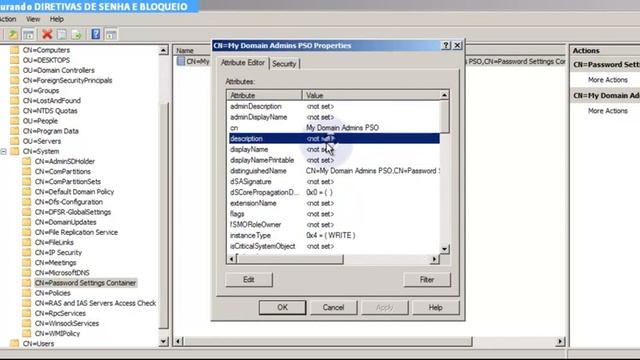The width and height of the screenshot is (640, 360).
Task: Click the CN=Users folder icon
Action: pyautogui.click(x=15, y=343)
